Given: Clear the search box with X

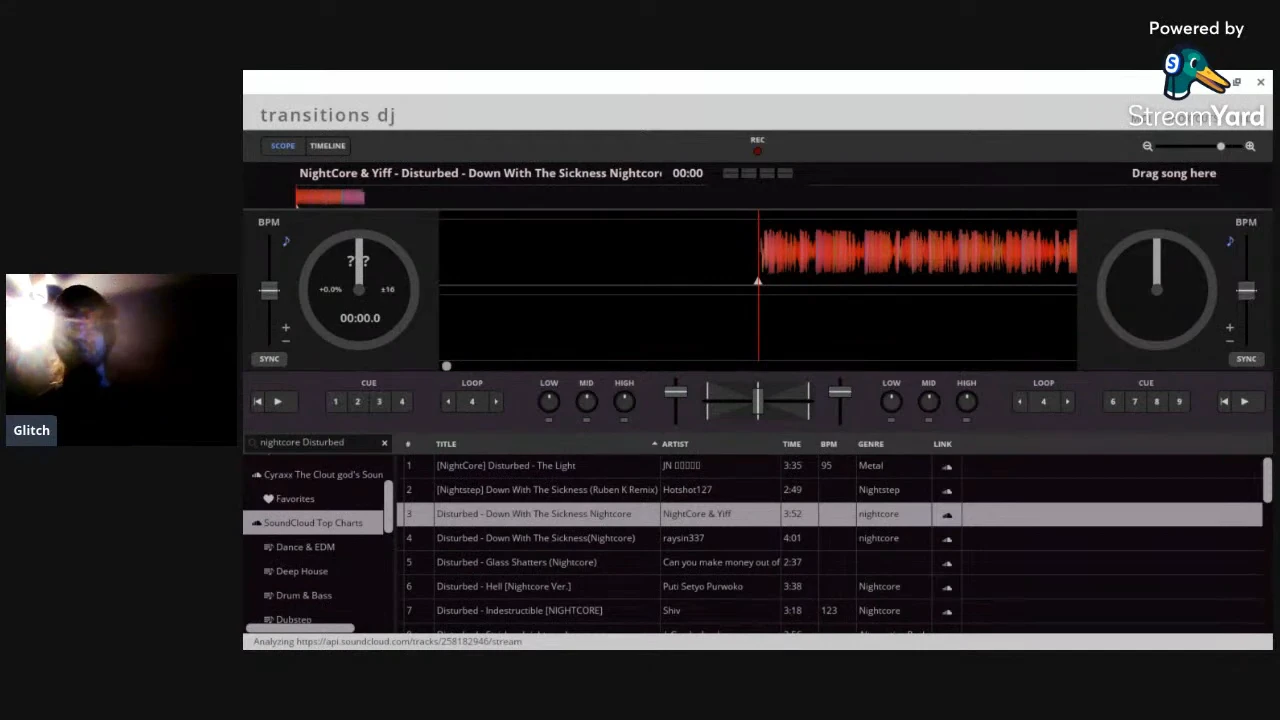Looking at the screenshot, I should 384,443.
